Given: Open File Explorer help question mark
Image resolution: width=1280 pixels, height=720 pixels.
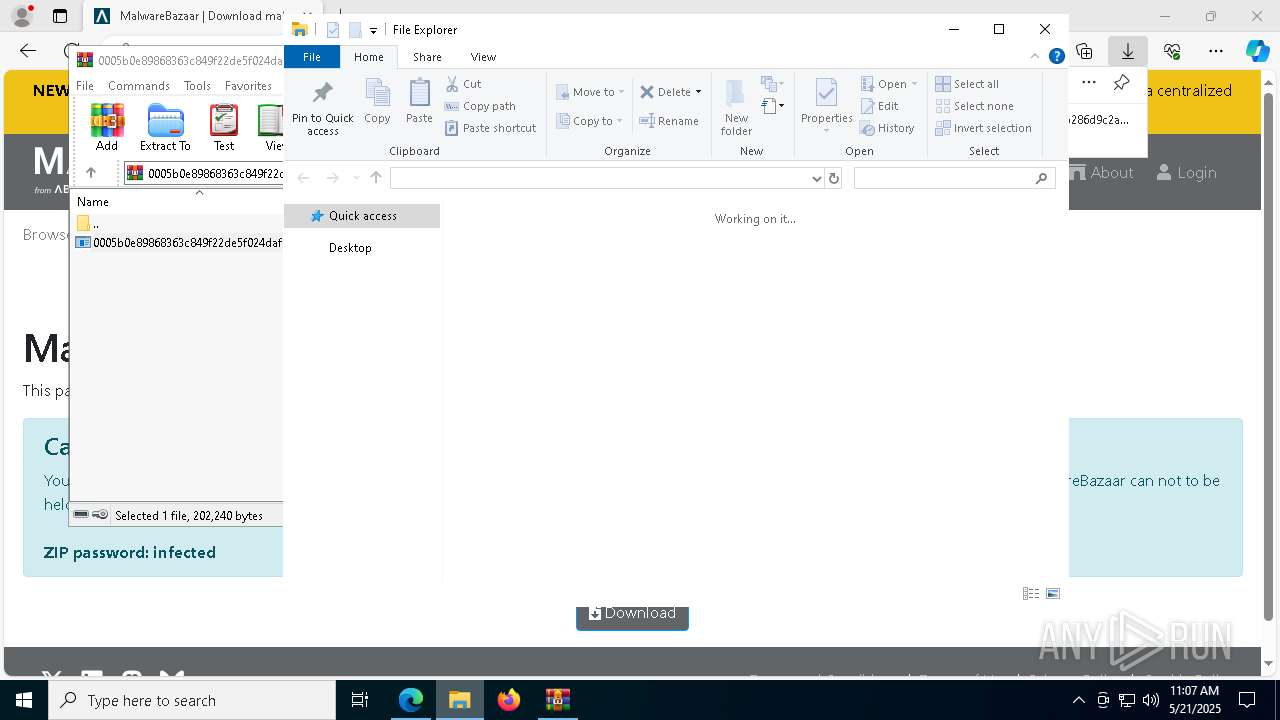Looking at the screenshot, I should coord(1056,57).
